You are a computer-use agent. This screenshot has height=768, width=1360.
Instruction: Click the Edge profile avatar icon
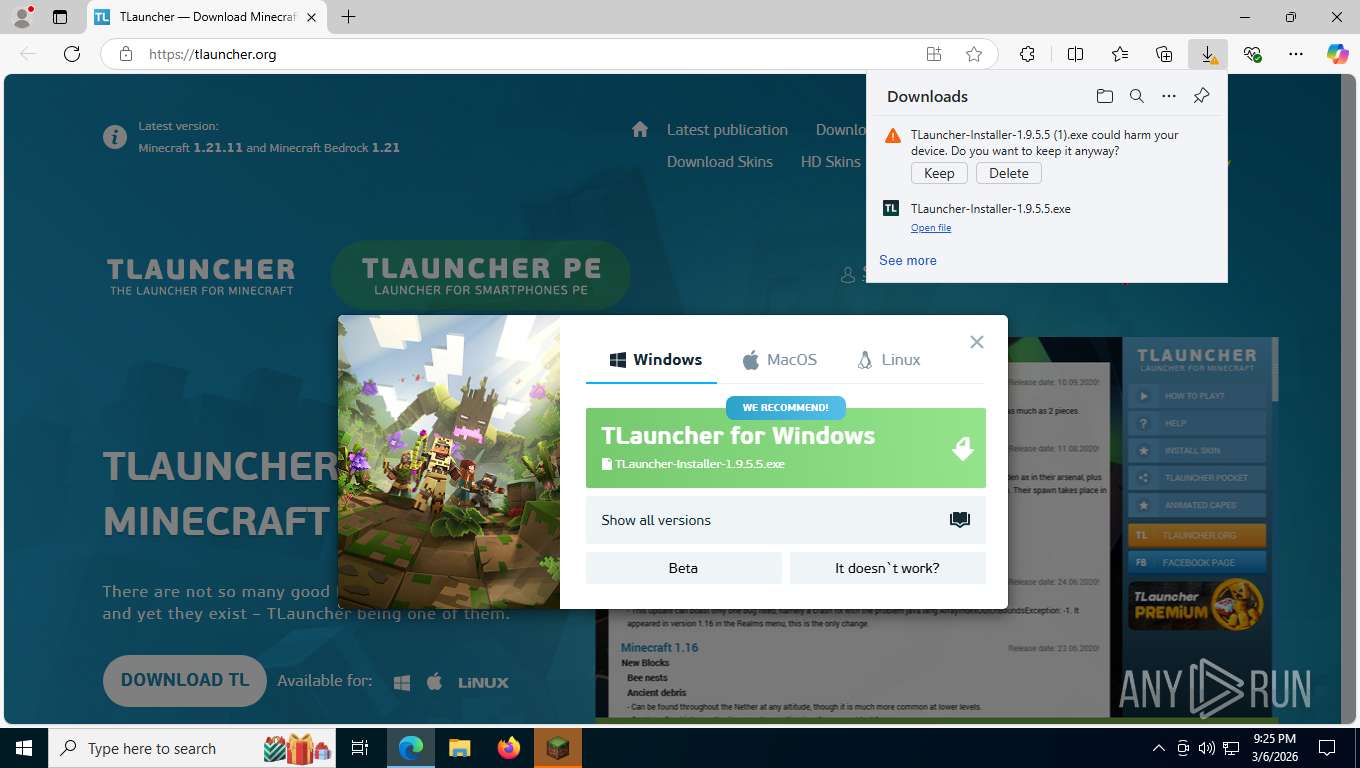click(x=22, y=17)
